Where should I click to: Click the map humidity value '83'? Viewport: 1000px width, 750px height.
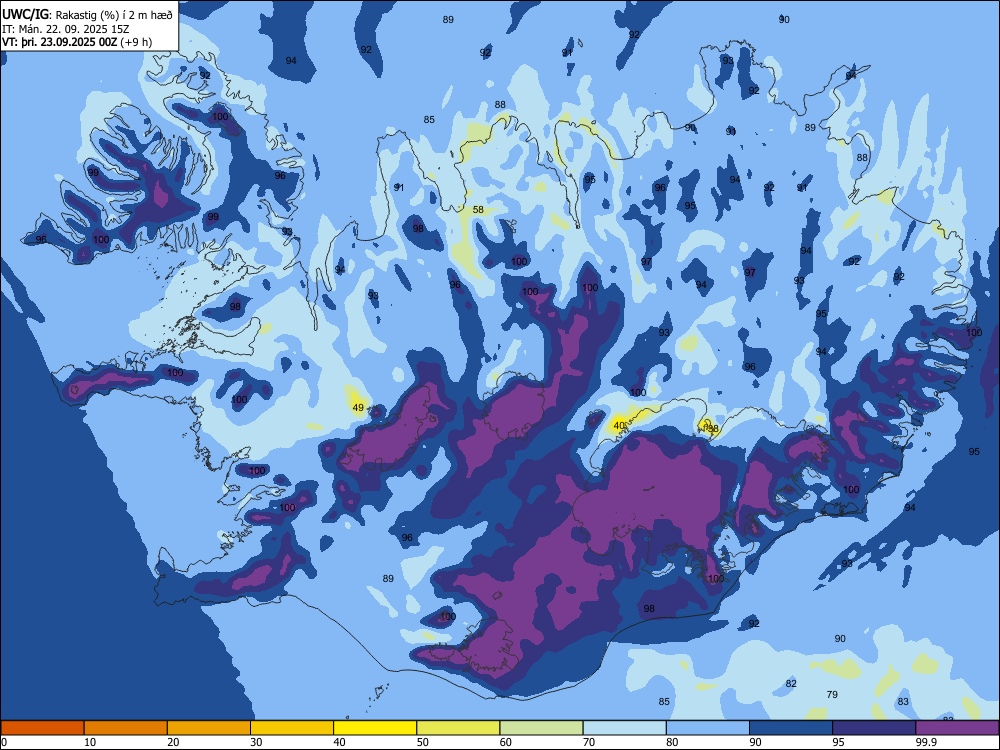(902, 702)
